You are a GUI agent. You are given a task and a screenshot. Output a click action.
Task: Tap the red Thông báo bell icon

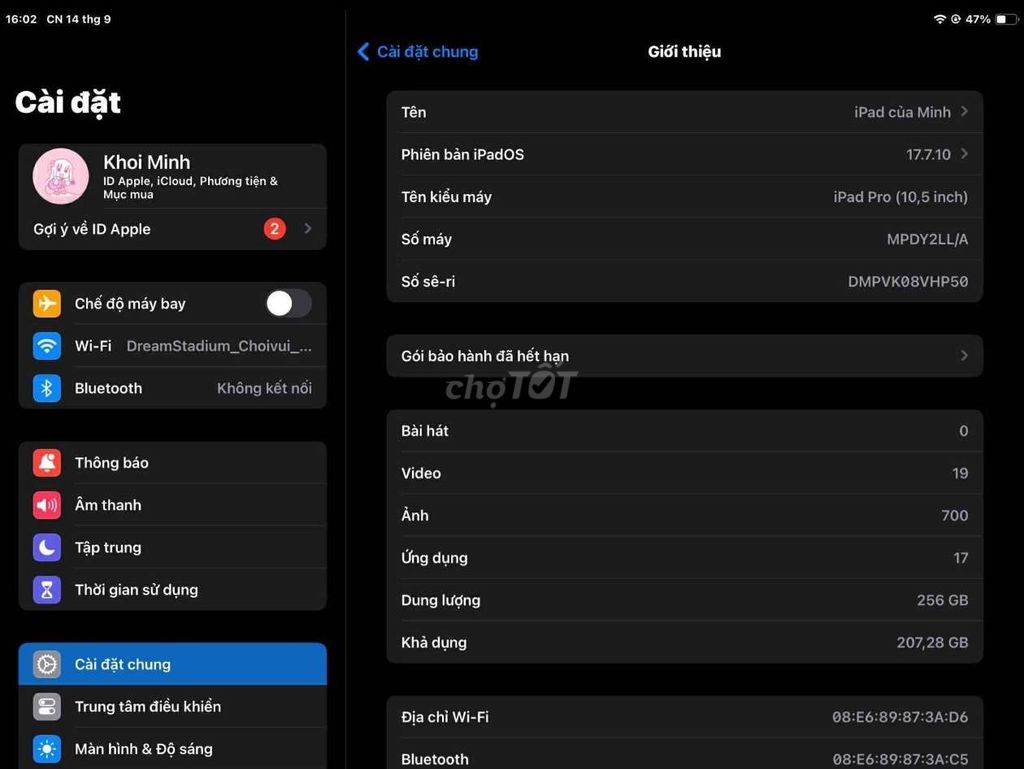pyautogui.click(x=47, y=463)
